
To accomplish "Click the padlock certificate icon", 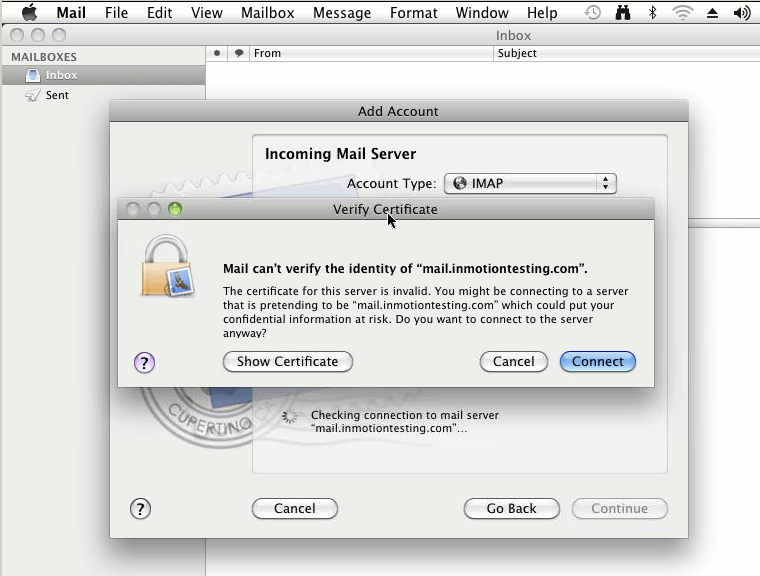I will 167,266.
